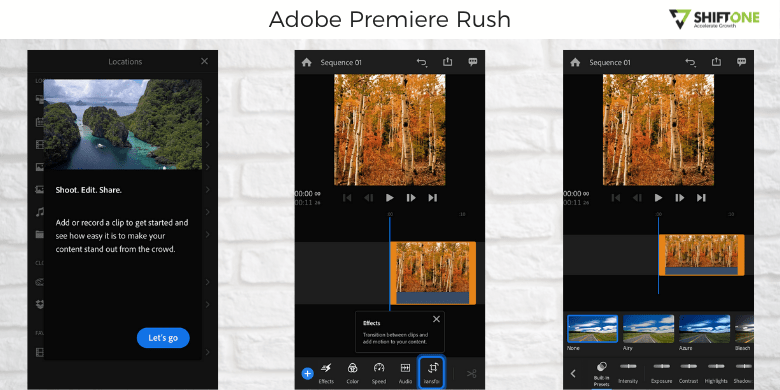Screen dimensions: 780x390
Task: Open the feedback bubble on the Effects-tooltip screen
Action: (x=473, y=62)
